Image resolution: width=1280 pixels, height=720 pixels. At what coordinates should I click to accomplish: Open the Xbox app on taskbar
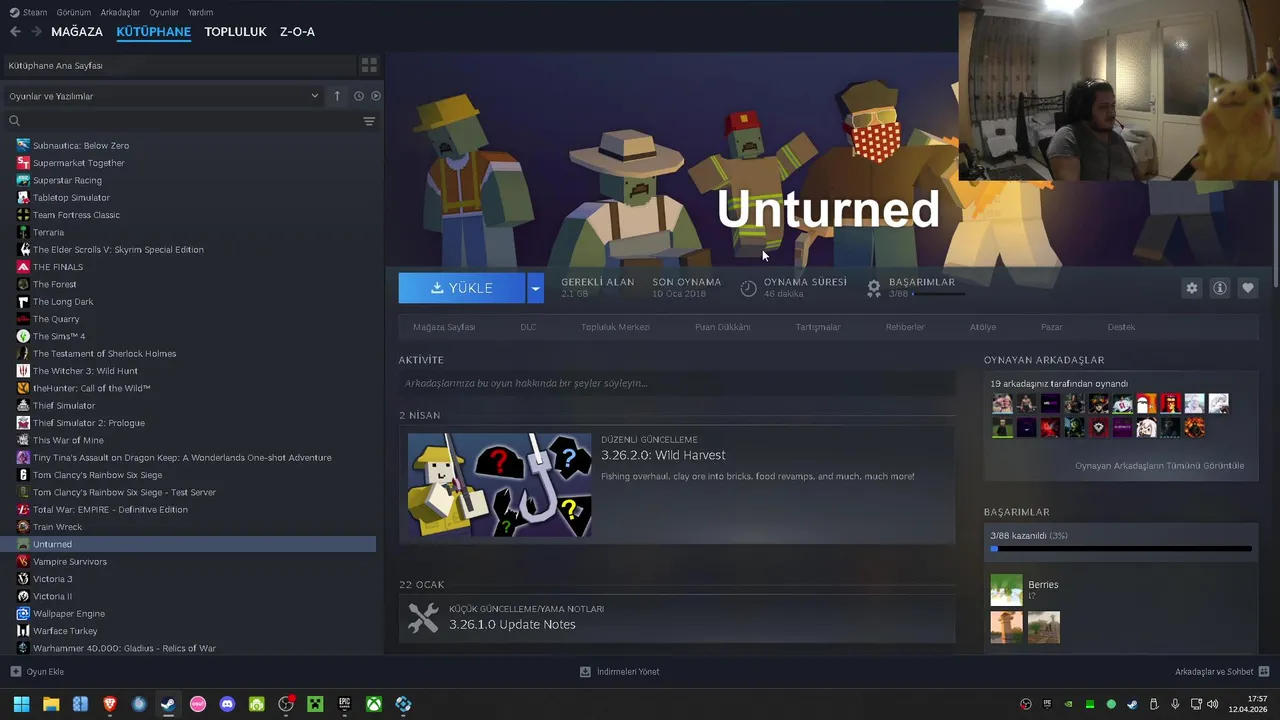pyautogui.click(x=374, y=704)
